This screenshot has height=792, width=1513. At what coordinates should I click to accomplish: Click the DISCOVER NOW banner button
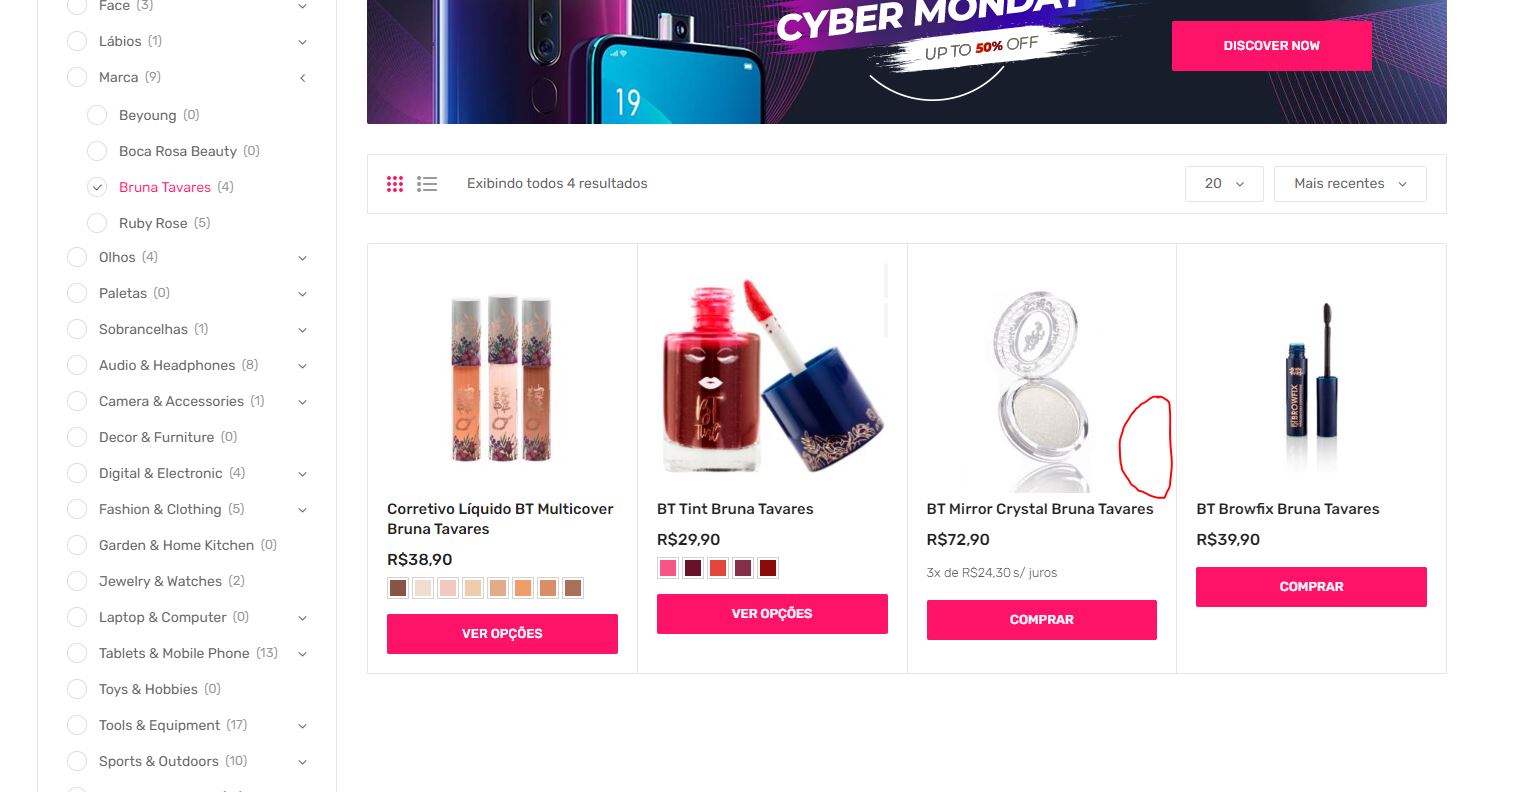[x=1271, y=46]
